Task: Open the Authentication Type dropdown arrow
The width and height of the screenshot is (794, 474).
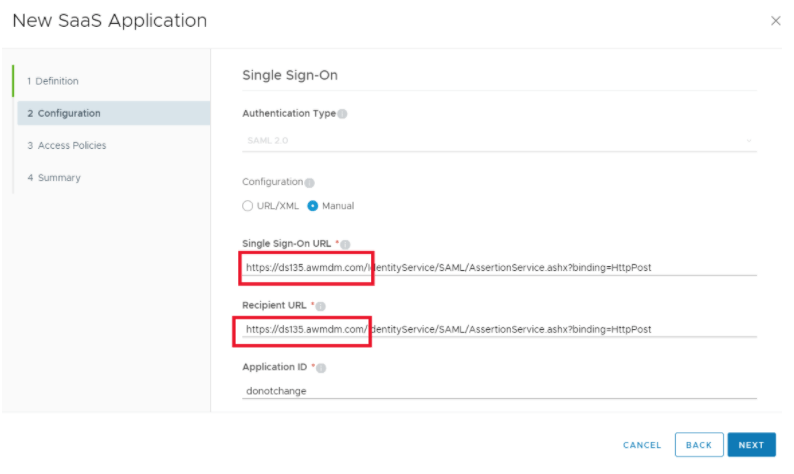Action: click(x=748, y=140)
